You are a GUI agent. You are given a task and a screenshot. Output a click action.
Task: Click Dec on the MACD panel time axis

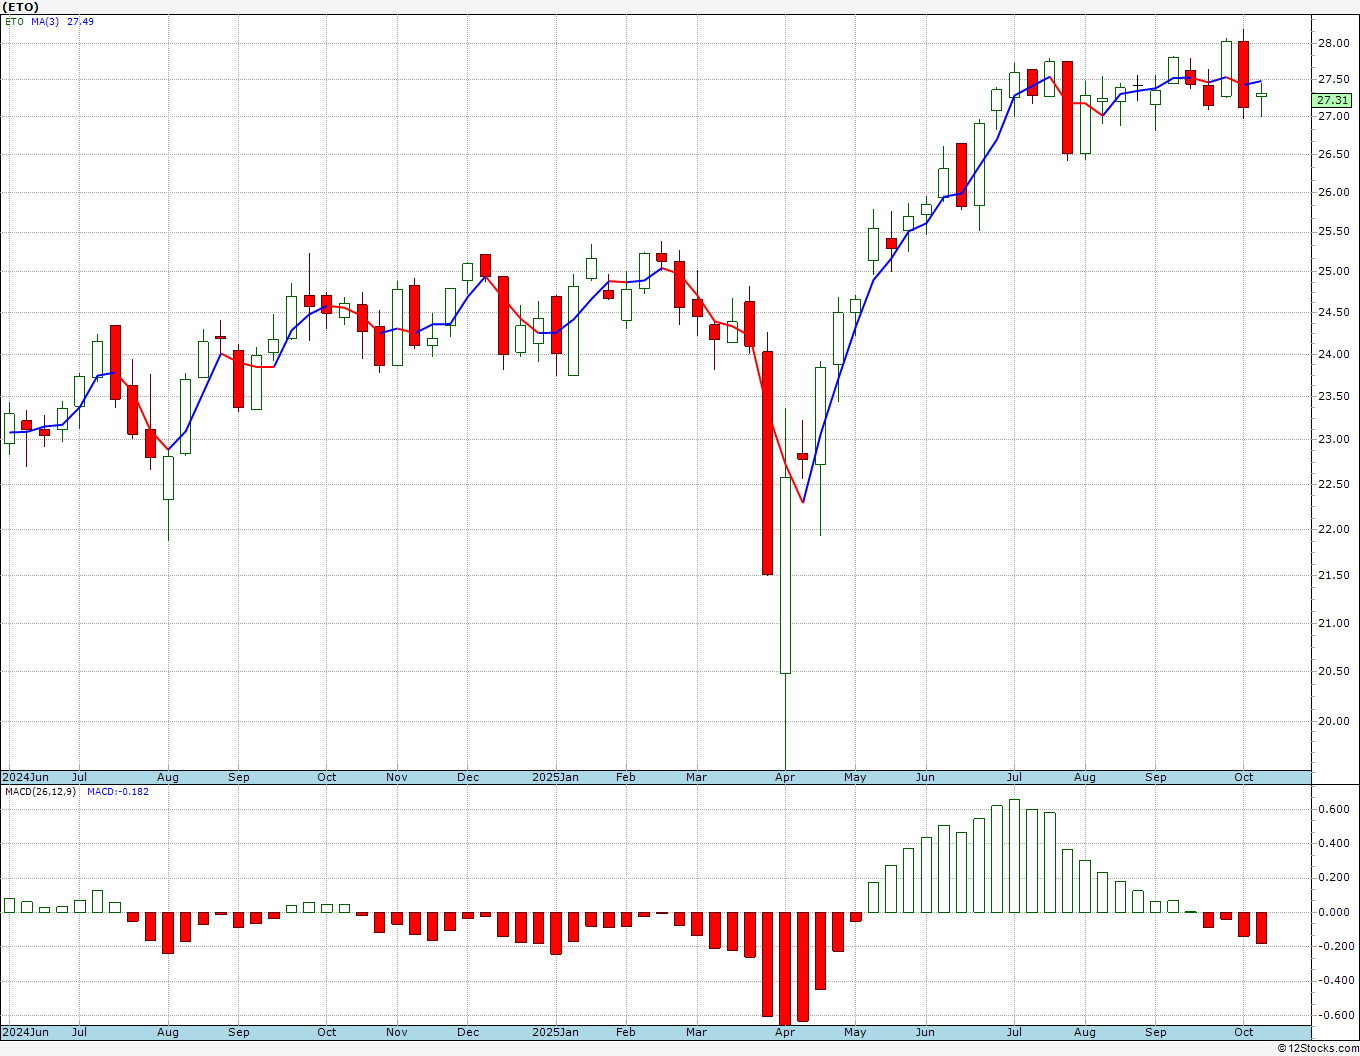point(468,1032)
